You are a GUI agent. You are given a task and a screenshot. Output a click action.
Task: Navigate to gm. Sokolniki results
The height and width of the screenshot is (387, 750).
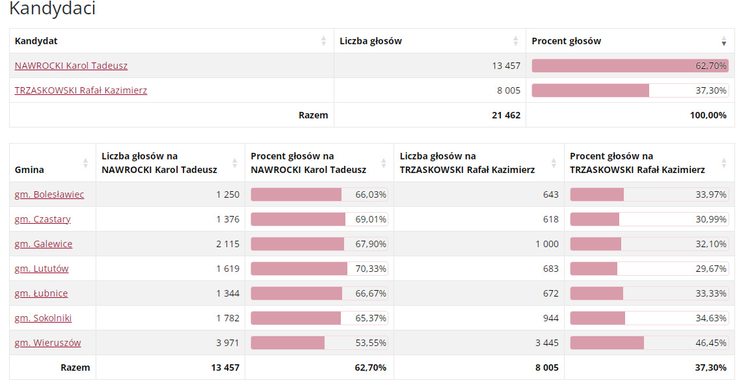click(43, 318)
